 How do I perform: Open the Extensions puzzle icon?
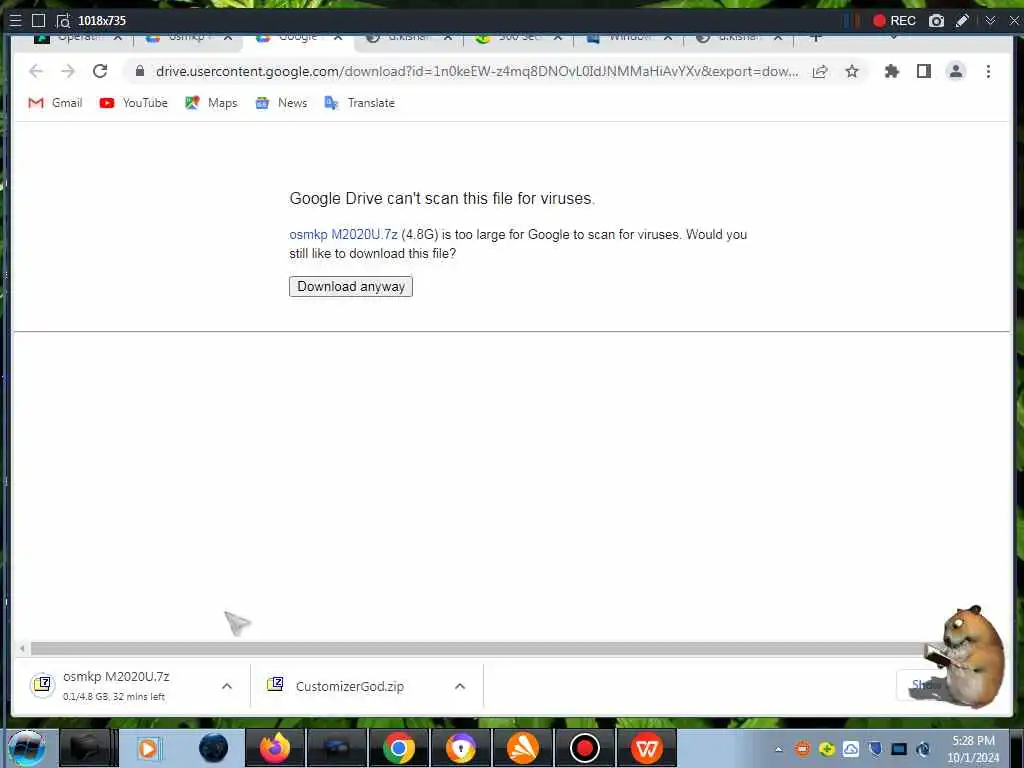tap(891, 71)
